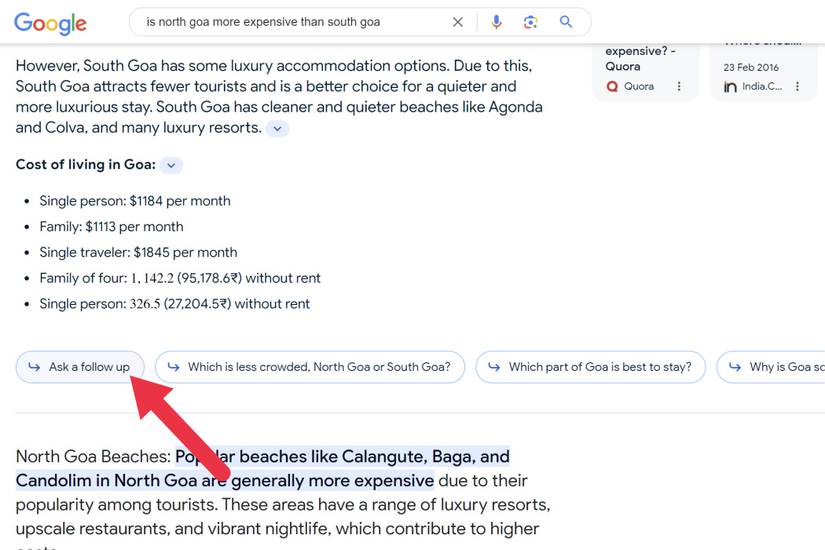825x550 pixels.
Task: Open Google Lens image search icon
Action: (530, 22)
